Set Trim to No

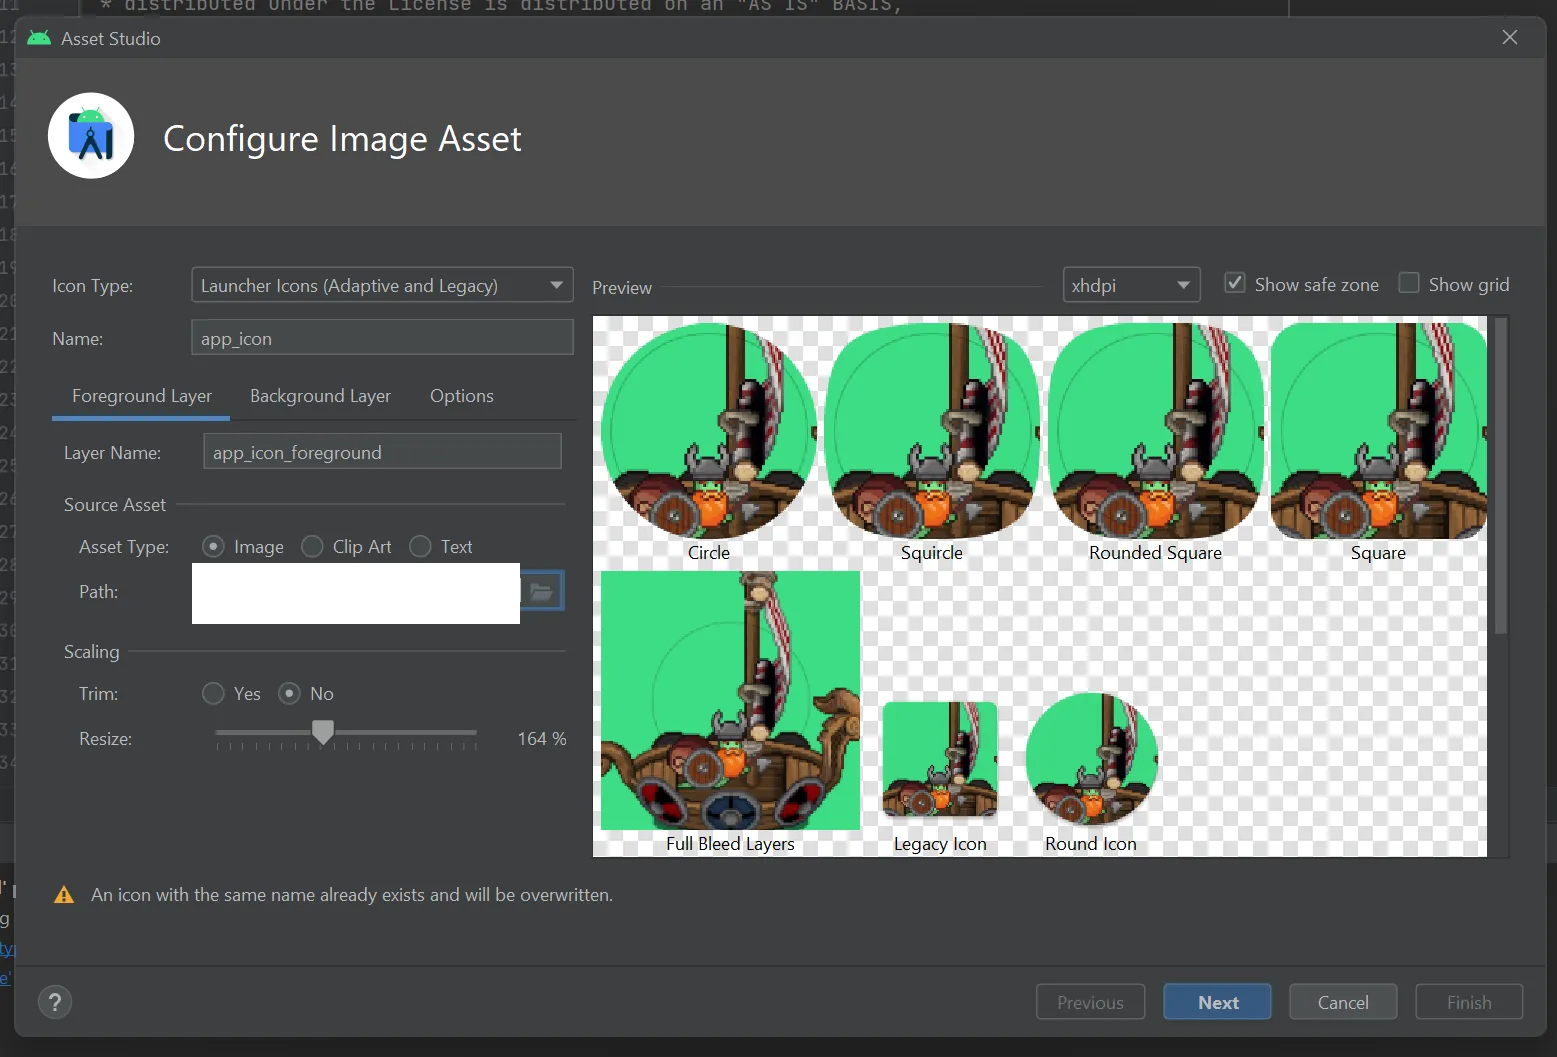(289, 693)
